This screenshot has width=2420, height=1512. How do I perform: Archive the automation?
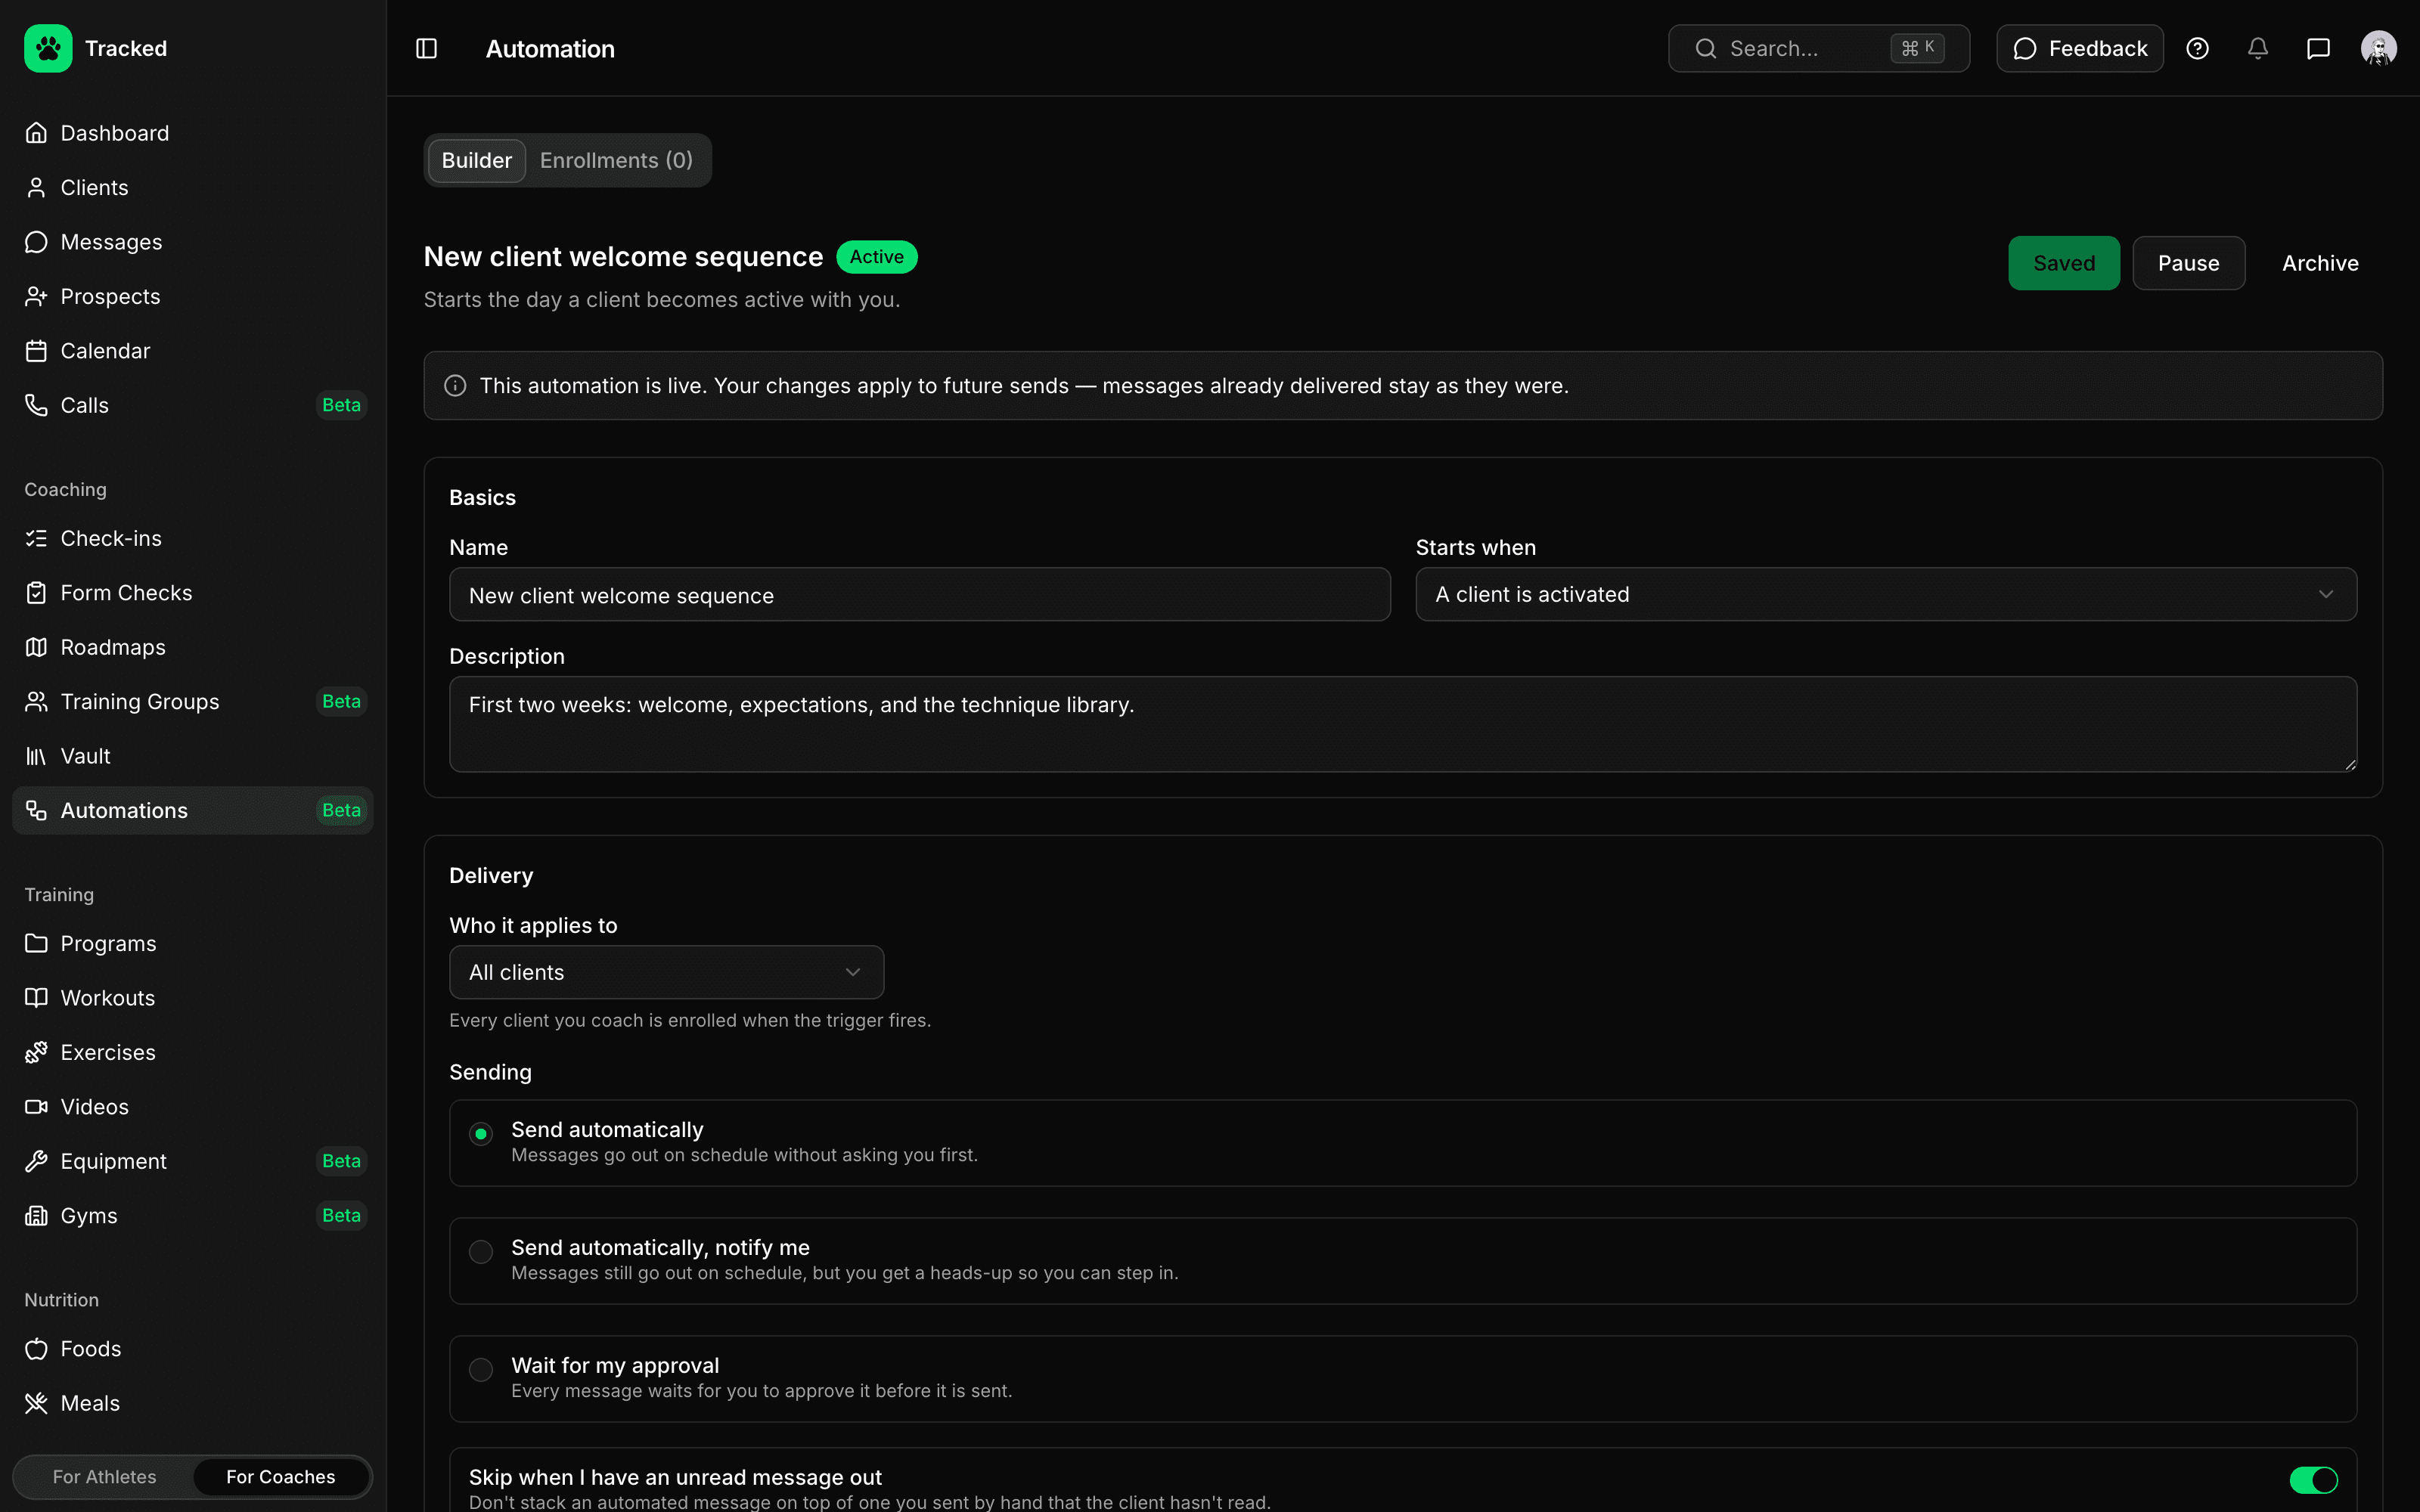2320,263
